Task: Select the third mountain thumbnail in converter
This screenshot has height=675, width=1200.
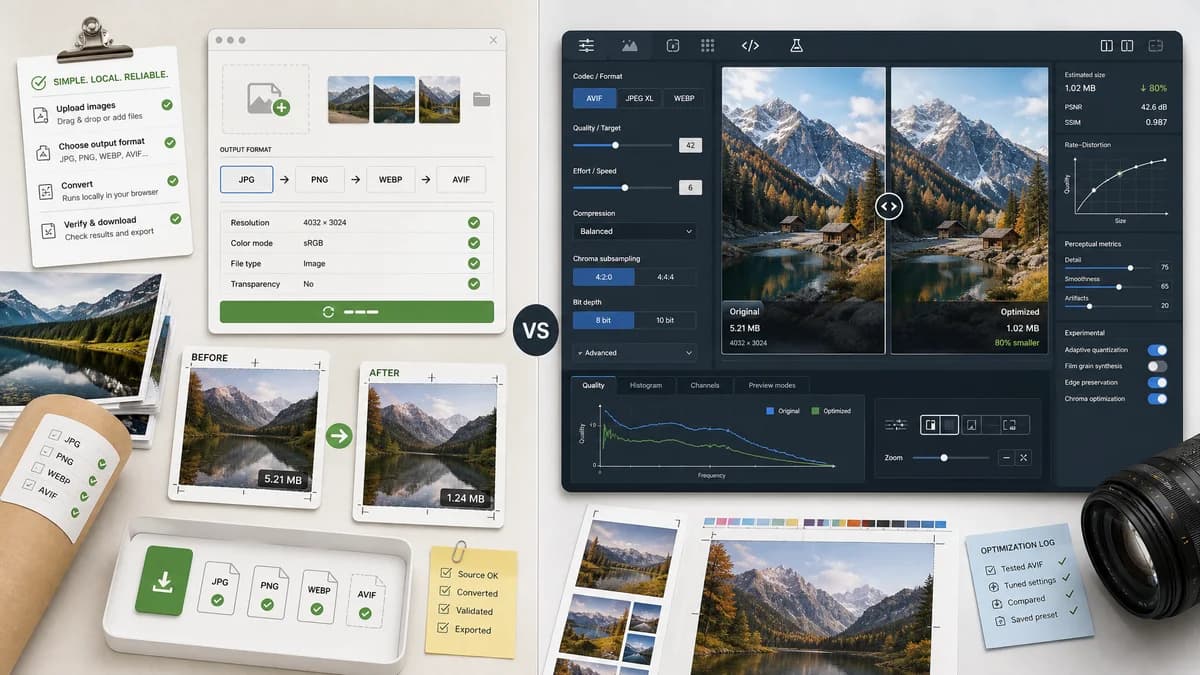Action: pos(439,99)
